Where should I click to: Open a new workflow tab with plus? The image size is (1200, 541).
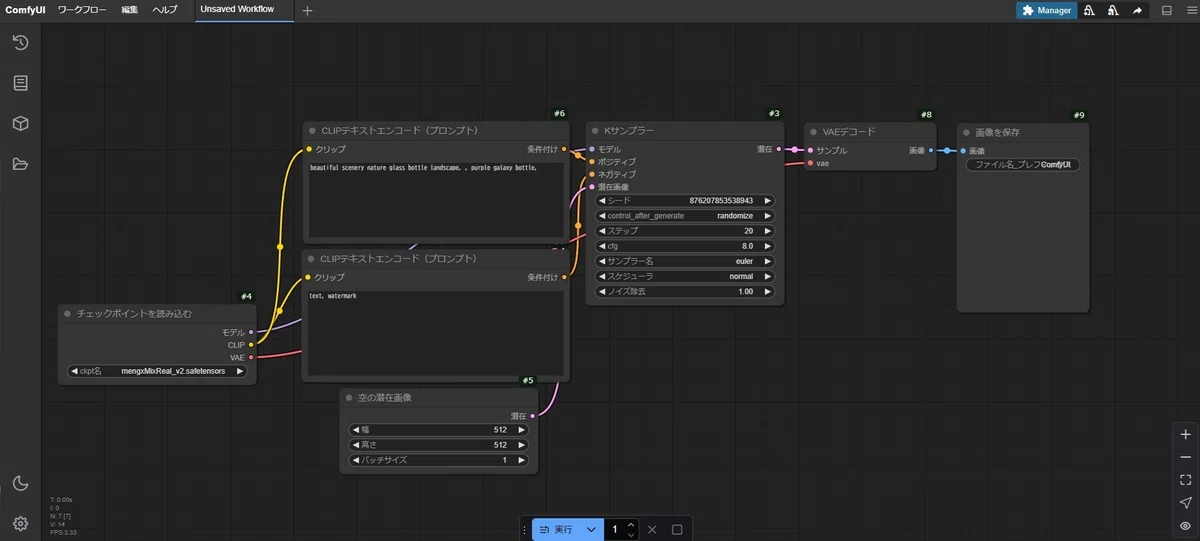click(307, 10)
